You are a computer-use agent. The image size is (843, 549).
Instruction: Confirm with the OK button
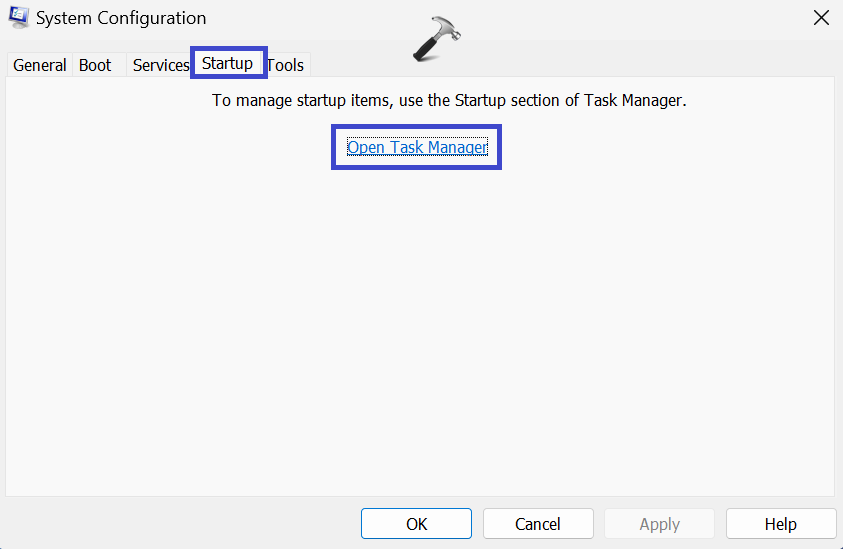[416, 523]
